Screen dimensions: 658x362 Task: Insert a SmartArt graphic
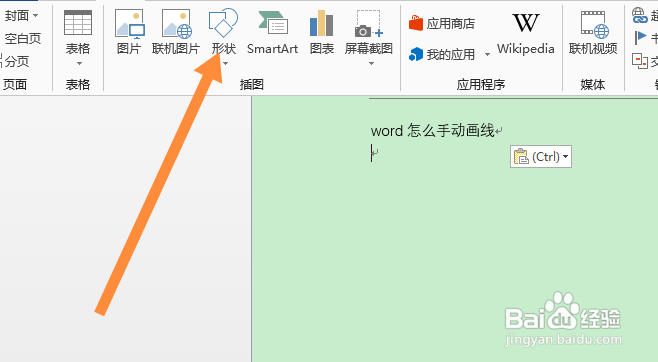(x=272, y=33)
